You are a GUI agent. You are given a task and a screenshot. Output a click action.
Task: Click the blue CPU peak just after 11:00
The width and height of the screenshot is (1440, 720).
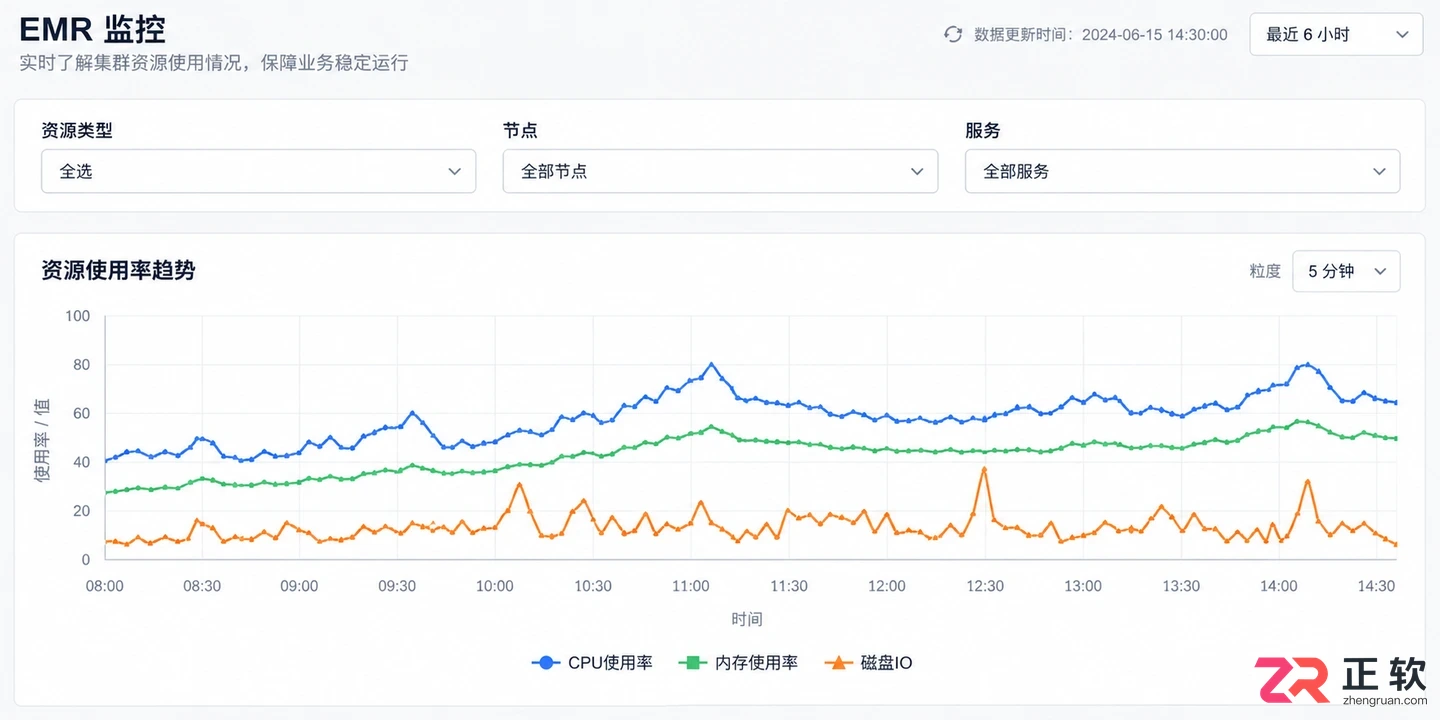click(x=712, y=365)
